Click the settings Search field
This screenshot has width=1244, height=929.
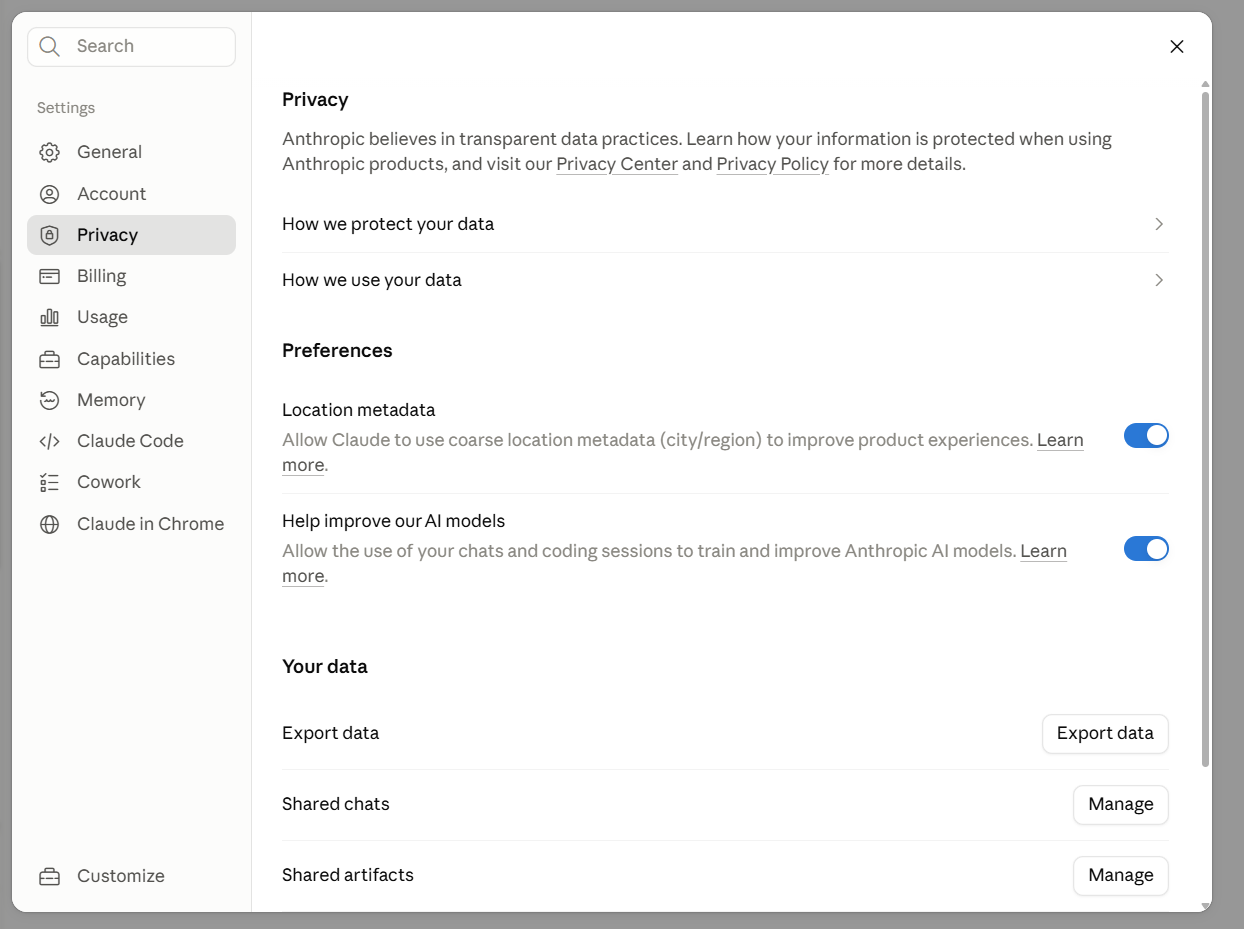[131, 46]
